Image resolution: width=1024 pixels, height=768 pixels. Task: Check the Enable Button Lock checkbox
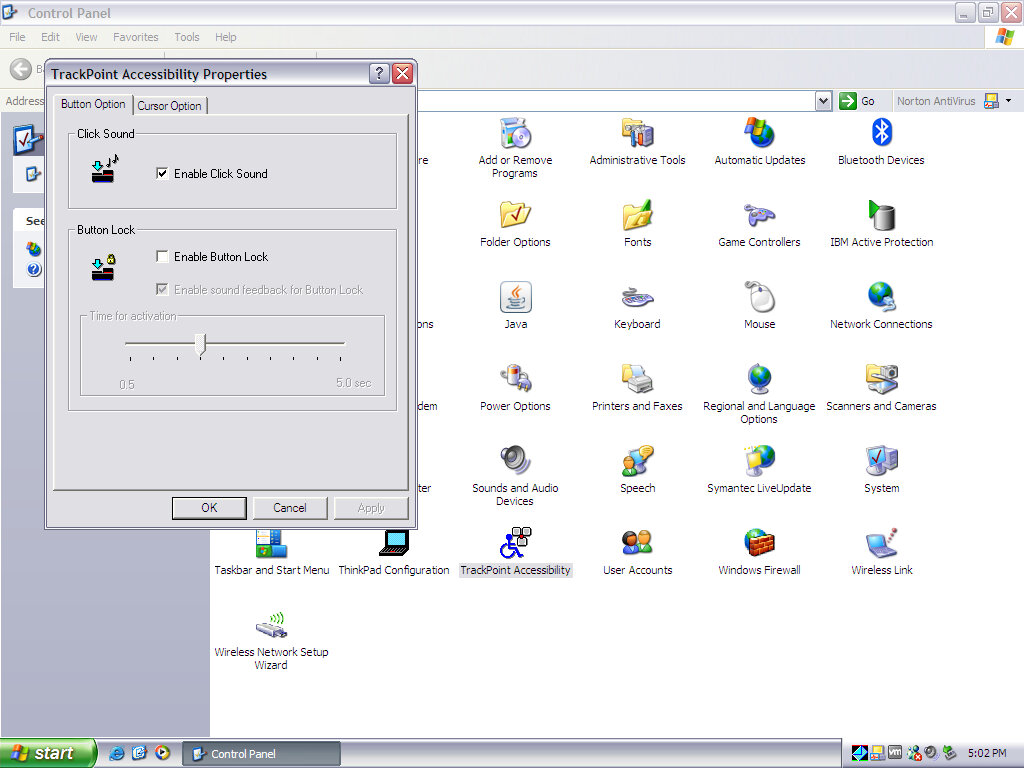(x=162, y=257)
